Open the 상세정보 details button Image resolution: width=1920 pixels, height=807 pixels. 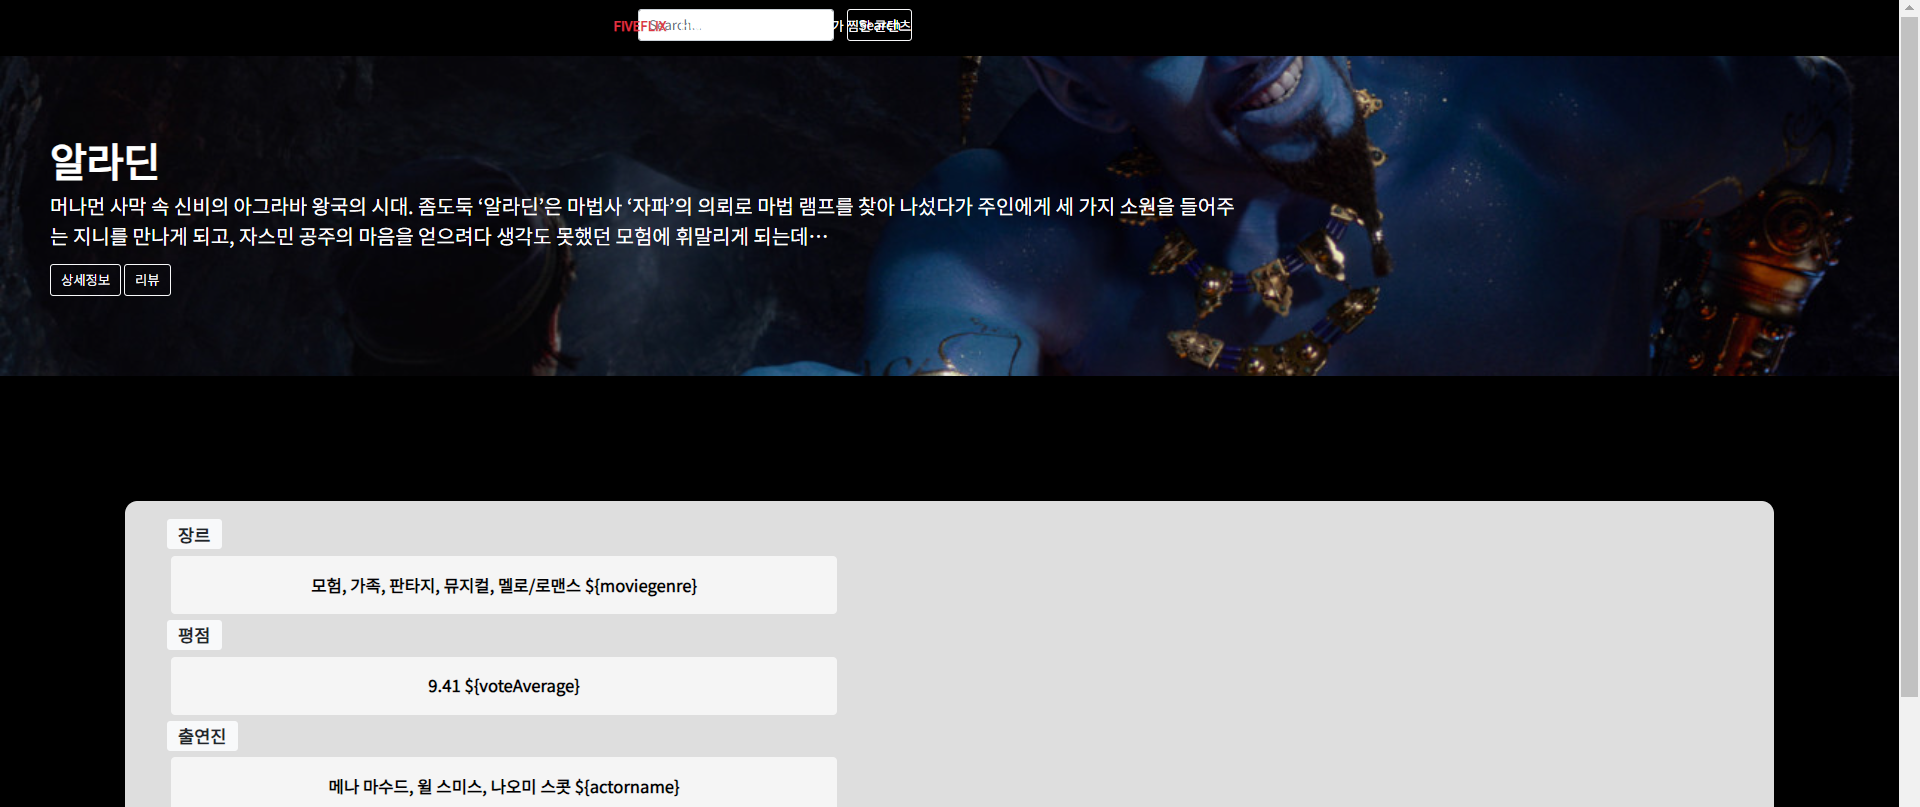[x=85, y=280]
